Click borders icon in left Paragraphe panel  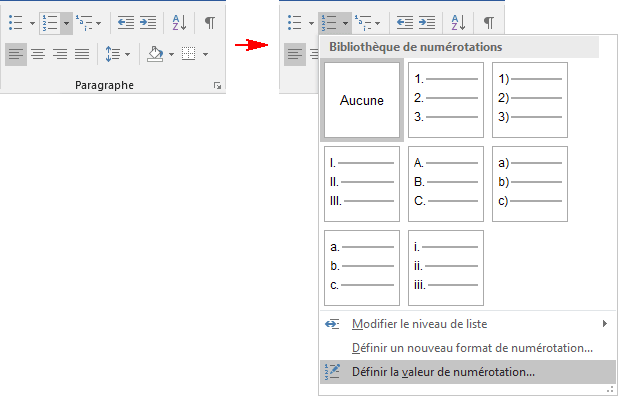[188, 54]
